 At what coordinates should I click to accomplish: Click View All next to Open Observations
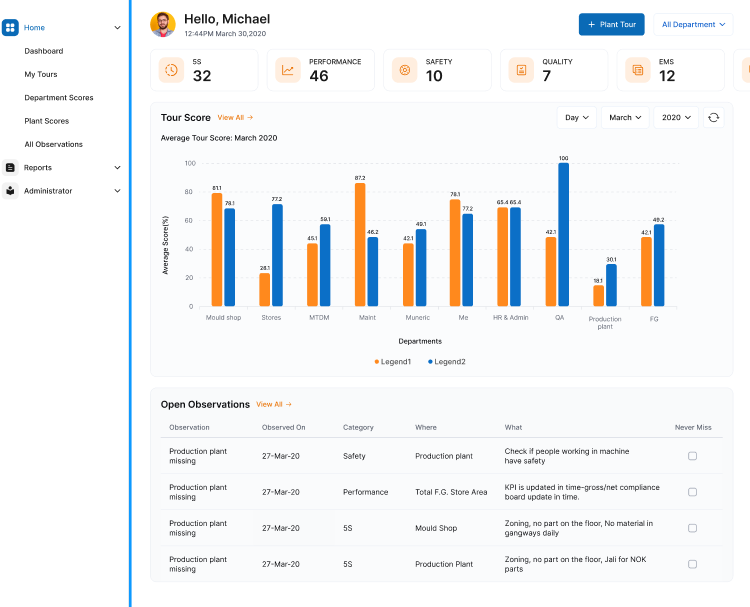click(274, 405)
